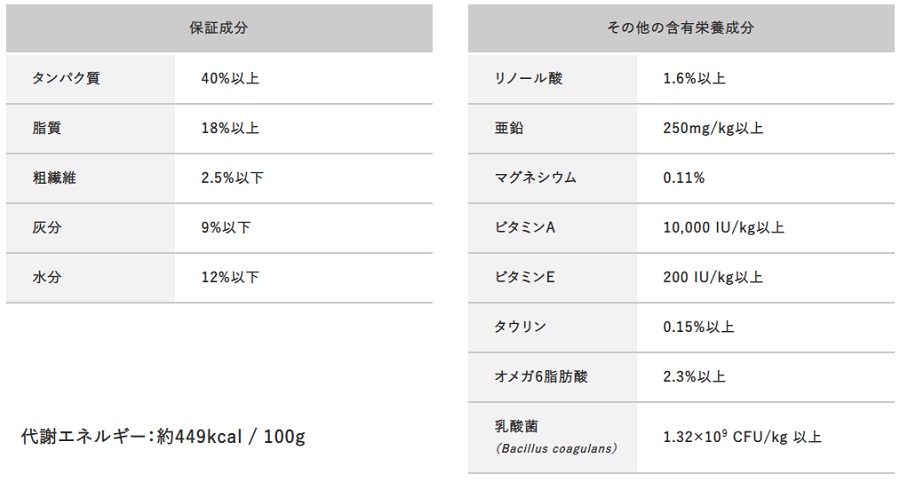Screen dimensions: 900x480
Task: Click the 250mg/kg以上 zinc value
Action: (713, 128)
